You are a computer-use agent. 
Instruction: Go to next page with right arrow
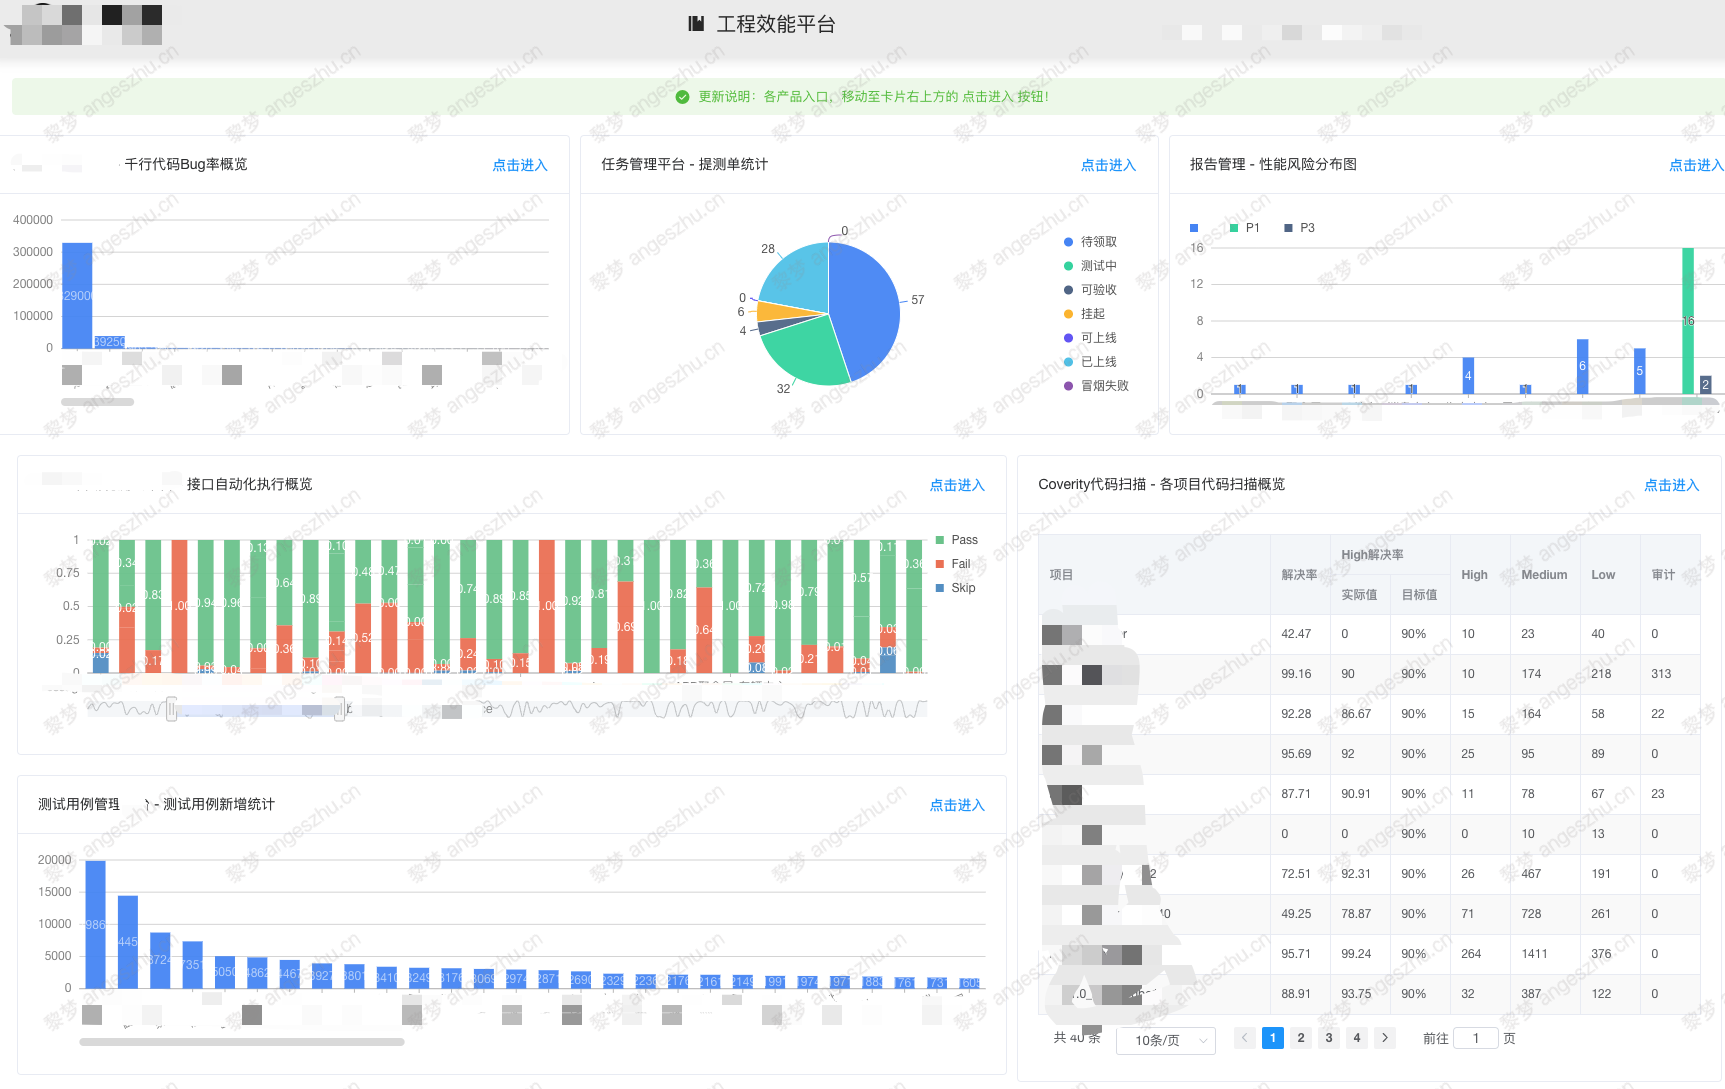pos(1384,1038)
